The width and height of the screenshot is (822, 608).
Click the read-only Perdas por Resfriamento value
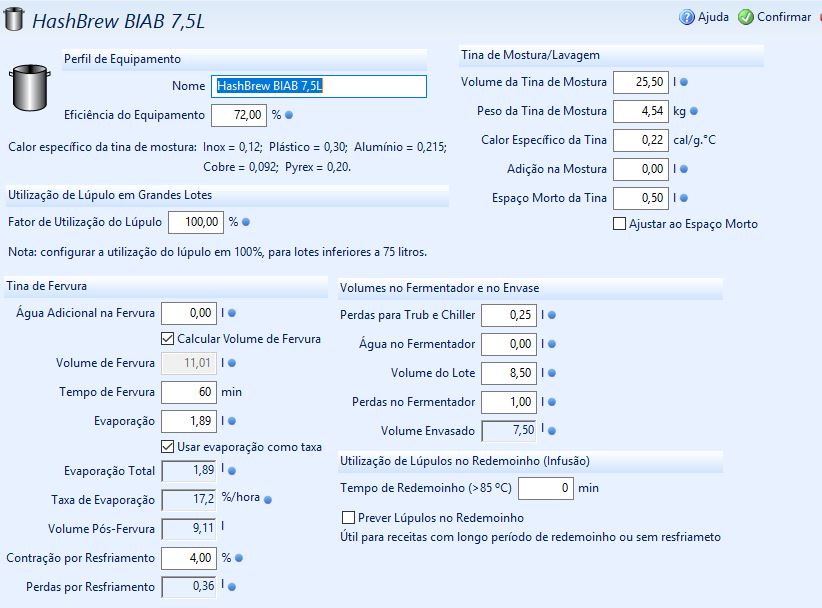pyautogui.click(x=189, y=587)
